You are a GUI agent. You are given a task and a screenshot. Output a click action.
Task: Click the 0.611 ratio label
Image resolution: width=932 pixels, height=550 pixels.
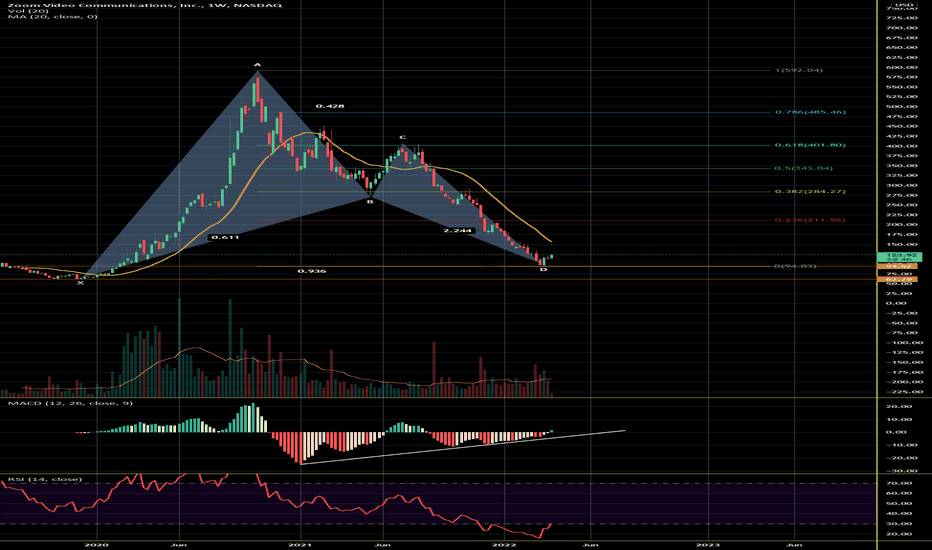click(x=225, y=237)
